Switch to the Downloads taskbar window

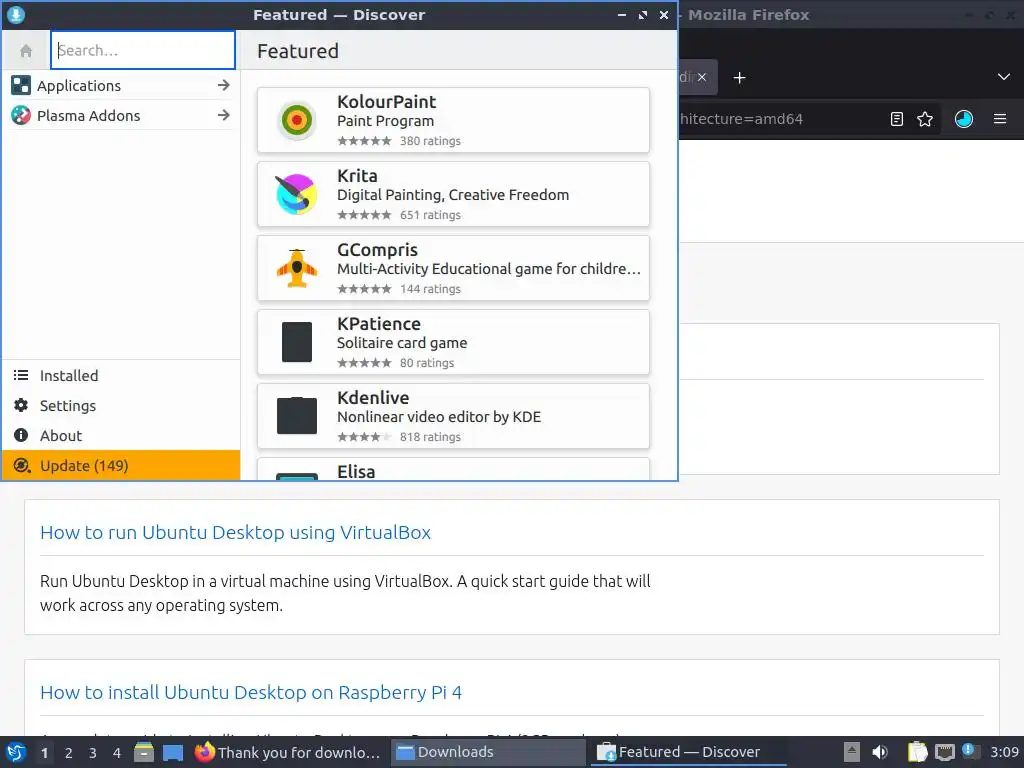(488, 752)
